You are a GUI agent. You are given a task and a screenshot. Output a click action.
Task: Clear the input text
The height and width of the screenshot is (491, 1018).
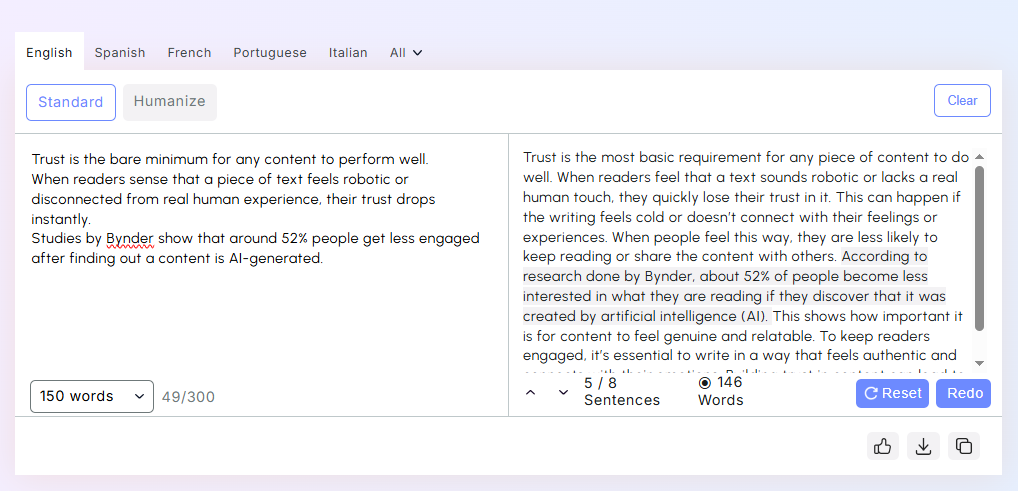coord(962,101)
